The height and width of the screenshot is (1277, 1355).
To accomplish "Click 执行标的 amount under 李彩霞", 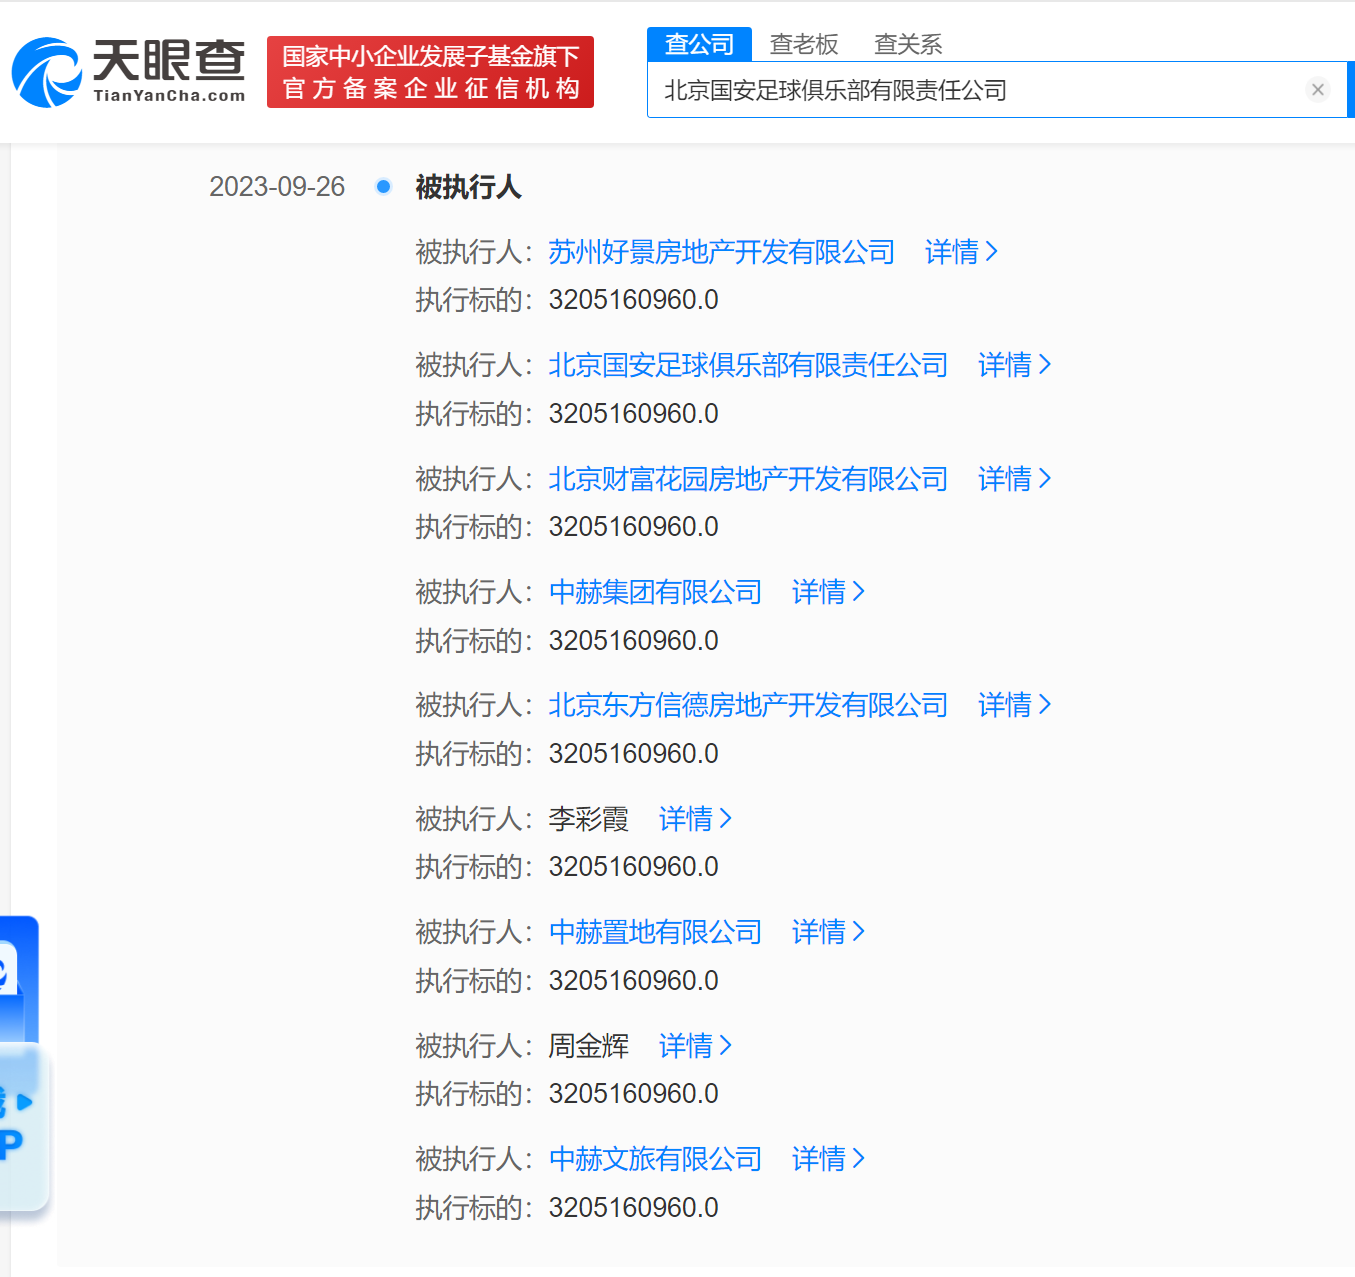I will [634, 867].
